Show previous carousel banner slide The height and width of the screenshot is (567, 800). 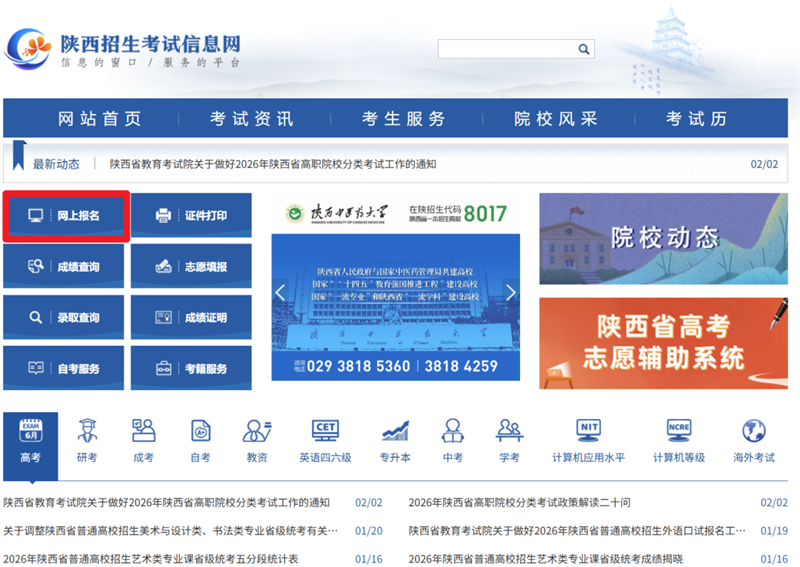pyautogui.click(x=281, y=293)
